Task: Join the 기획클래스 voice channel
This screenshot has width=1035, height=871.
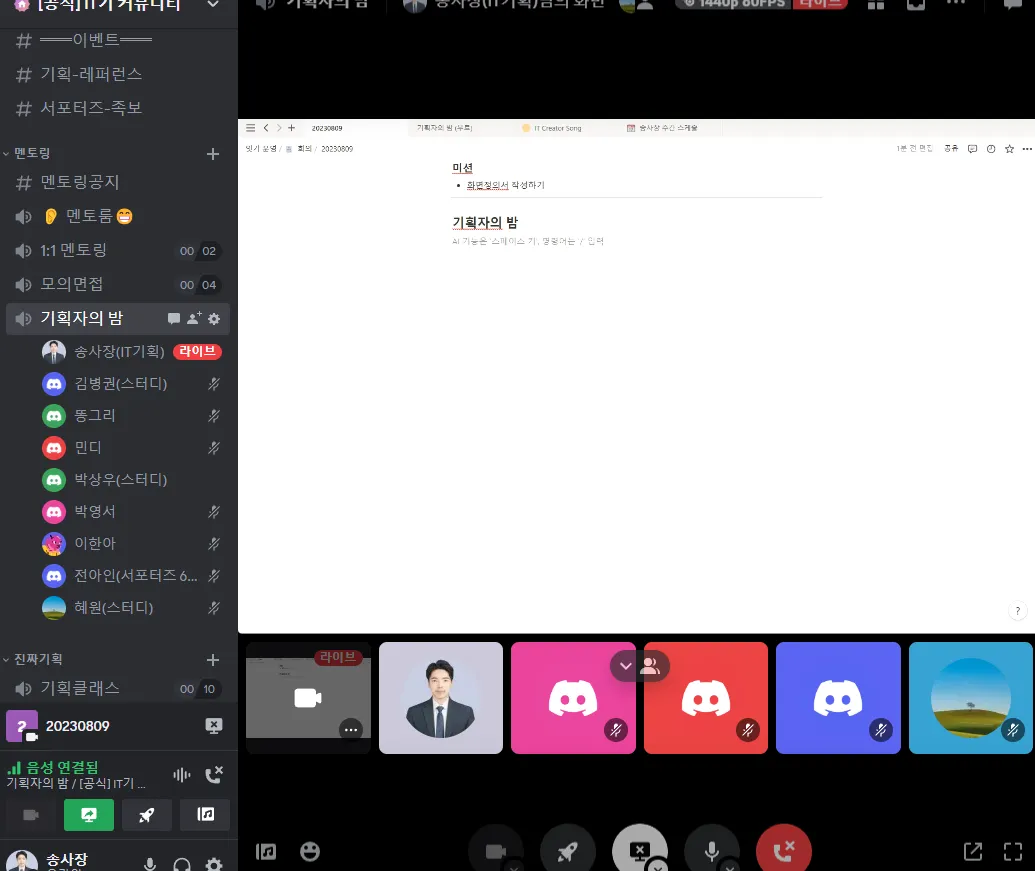Action: [x=118, y=688]
